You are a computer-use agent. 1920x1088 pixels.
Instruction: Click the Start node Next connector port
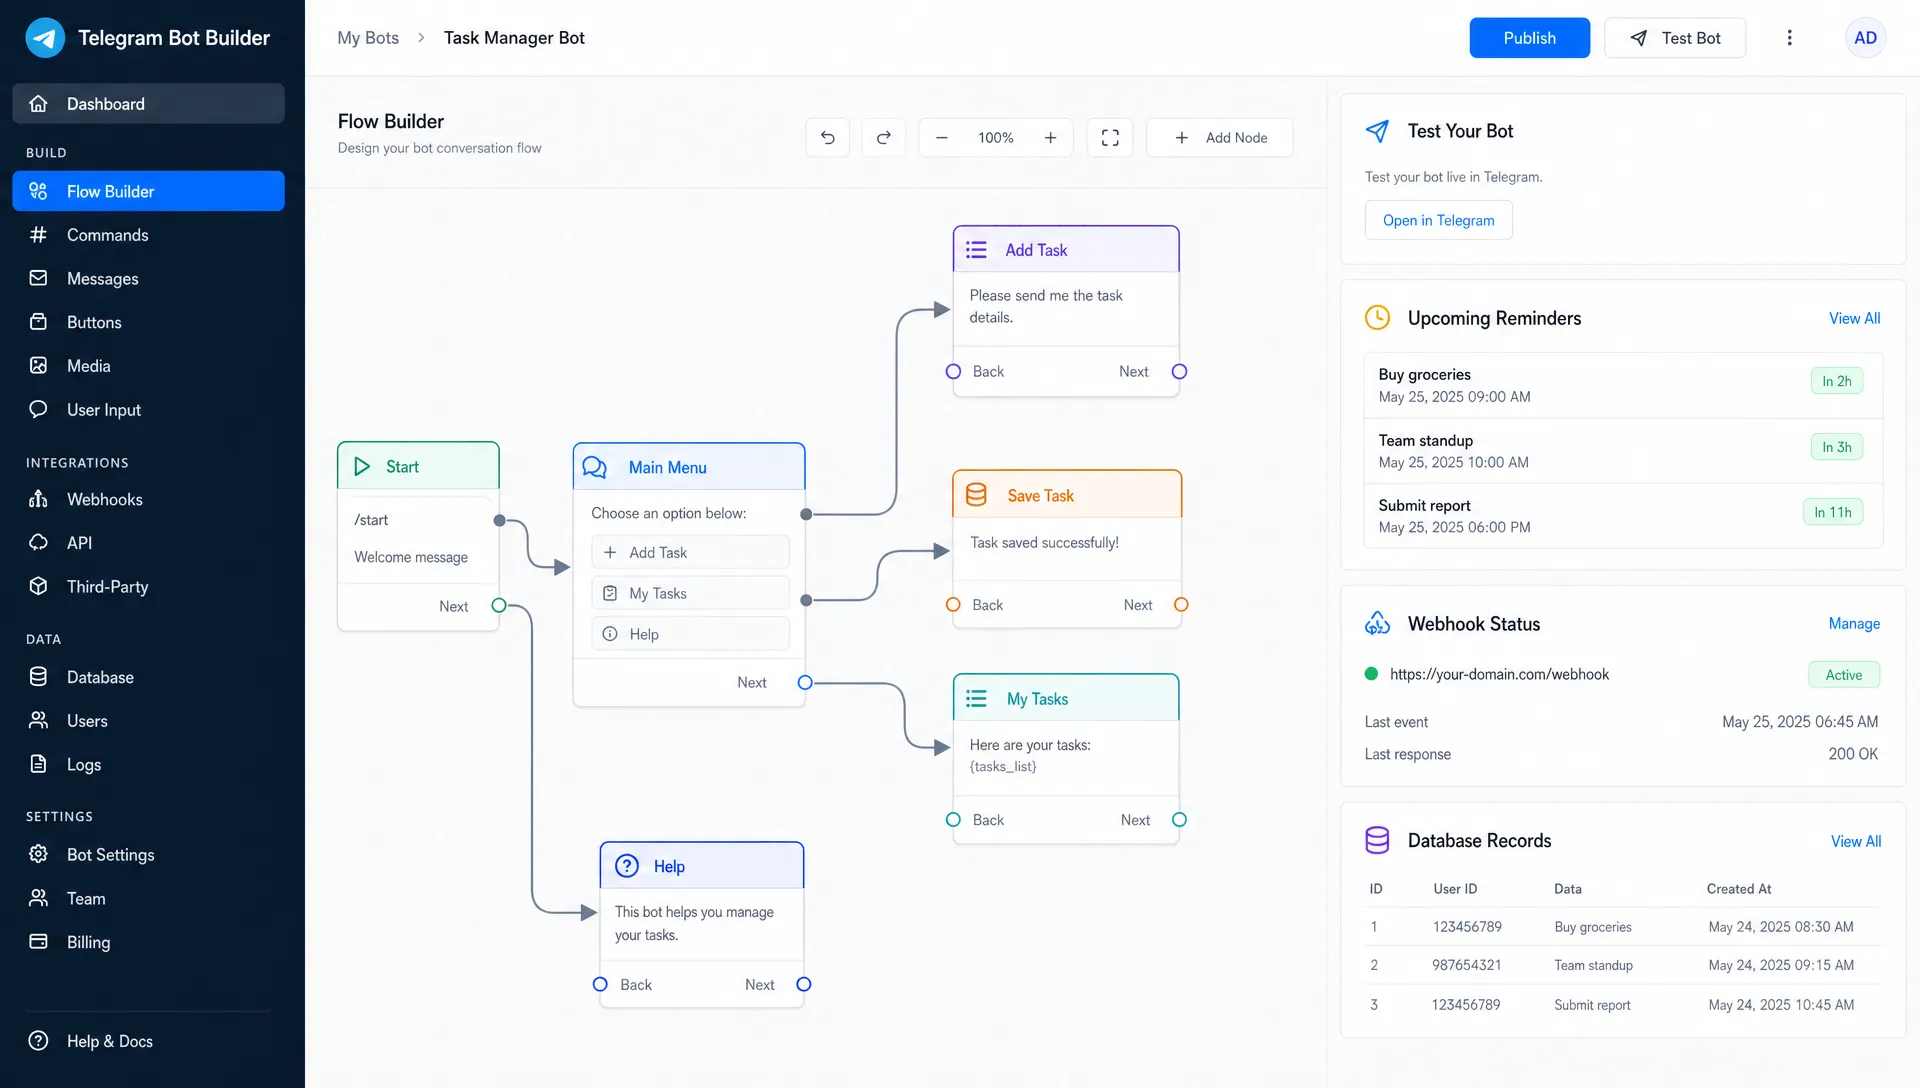tap(499, 605)
